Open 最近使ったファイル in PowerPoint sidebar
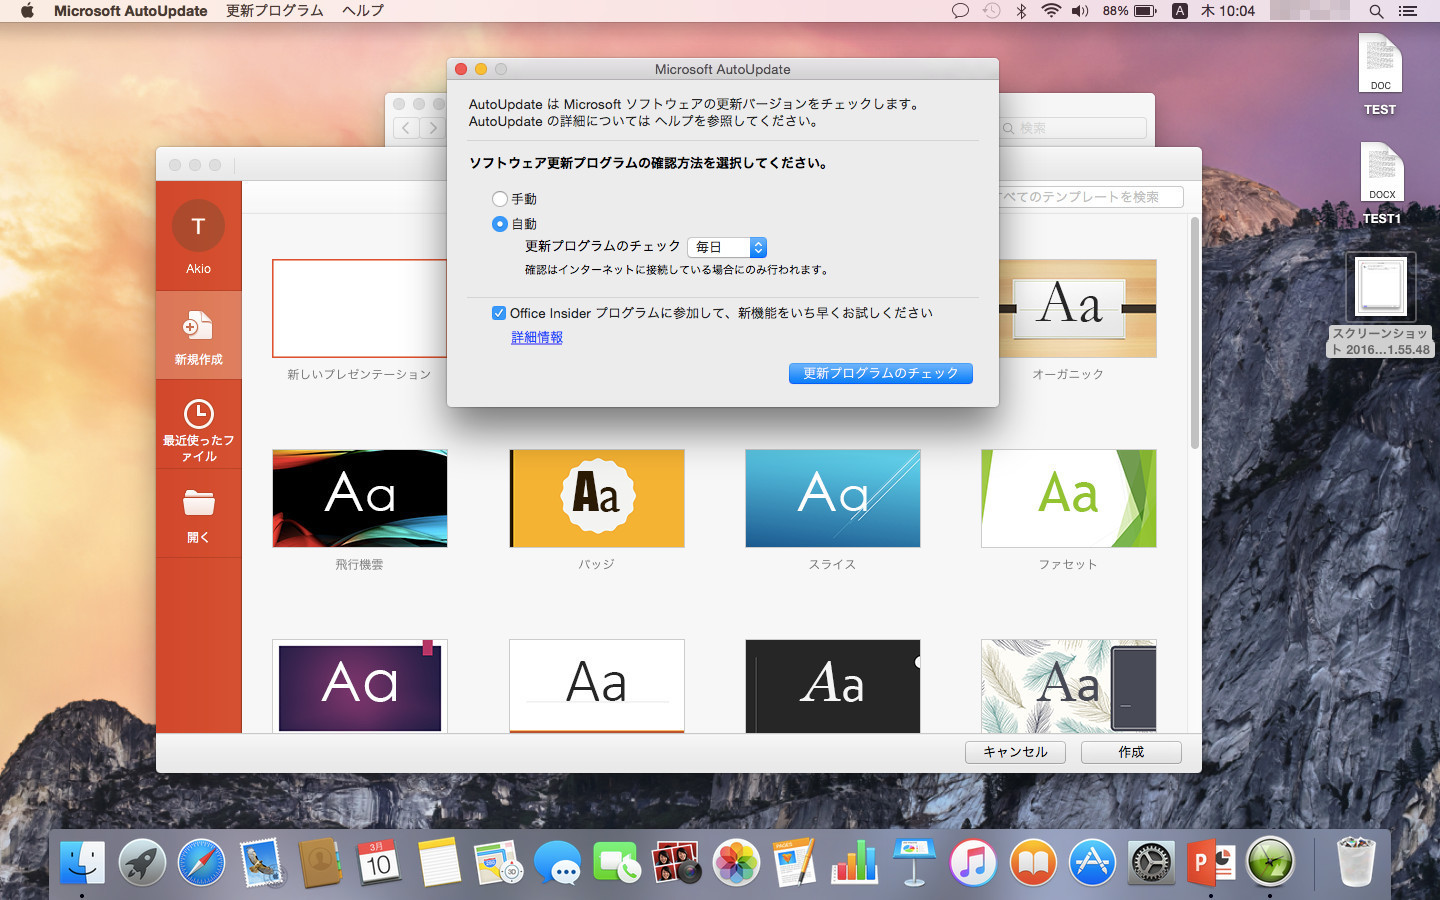The image size is (1440, 900). click(x=198, y=424)
